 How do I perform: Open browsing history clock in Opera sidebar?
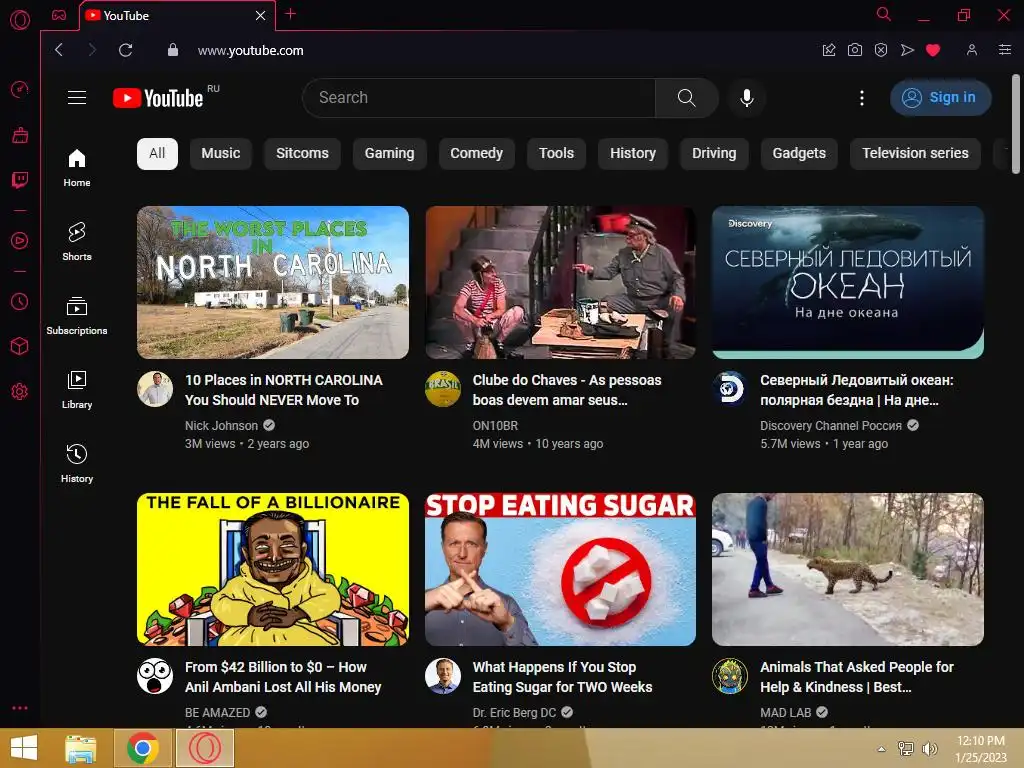click(20, 301)
